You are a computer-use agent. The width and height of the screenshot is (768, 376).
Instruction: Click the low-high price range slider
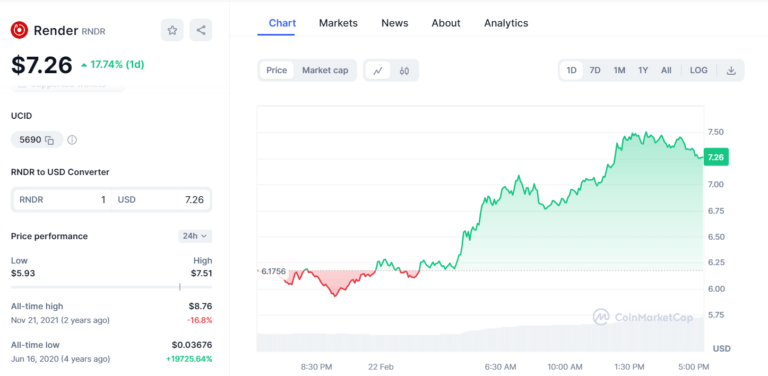111,287
